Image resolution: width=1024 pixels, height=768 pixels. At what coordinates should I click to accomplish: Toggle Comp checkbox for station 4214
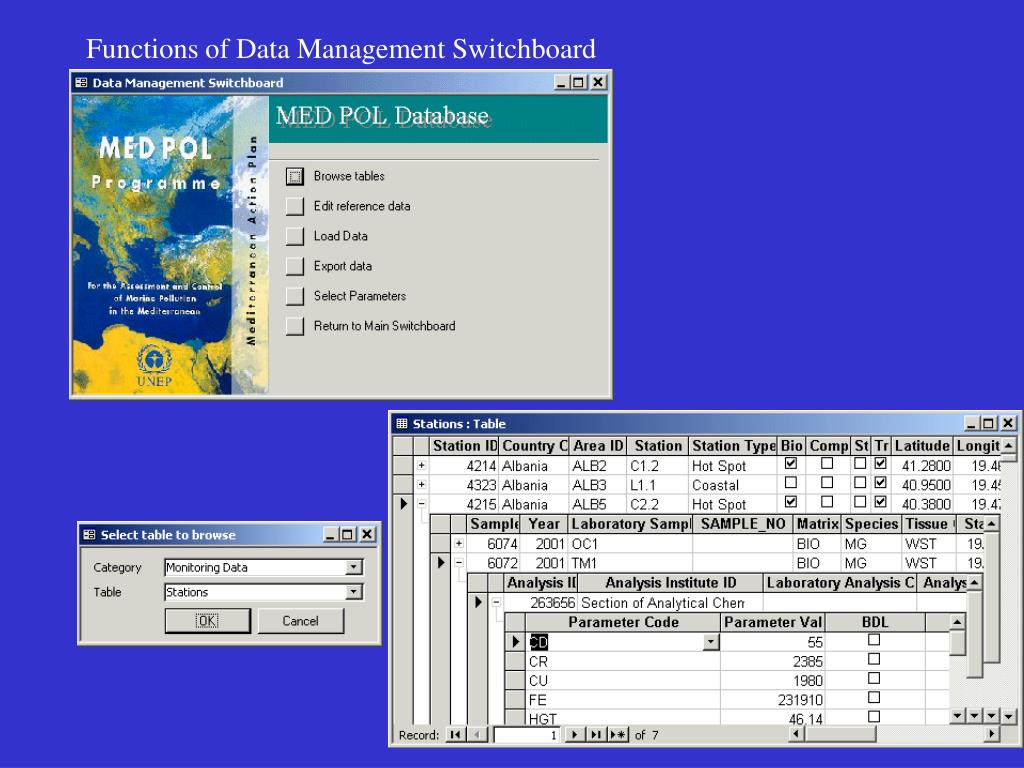(x=827, y=464)
